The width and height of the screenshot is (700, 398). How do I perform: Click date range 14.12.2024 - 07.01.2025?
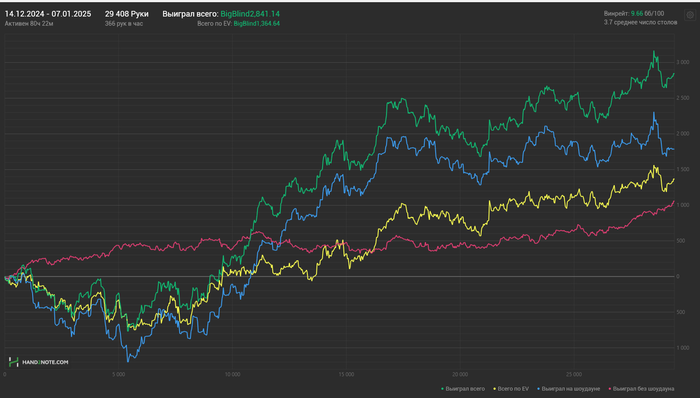[x=48, y=14]
